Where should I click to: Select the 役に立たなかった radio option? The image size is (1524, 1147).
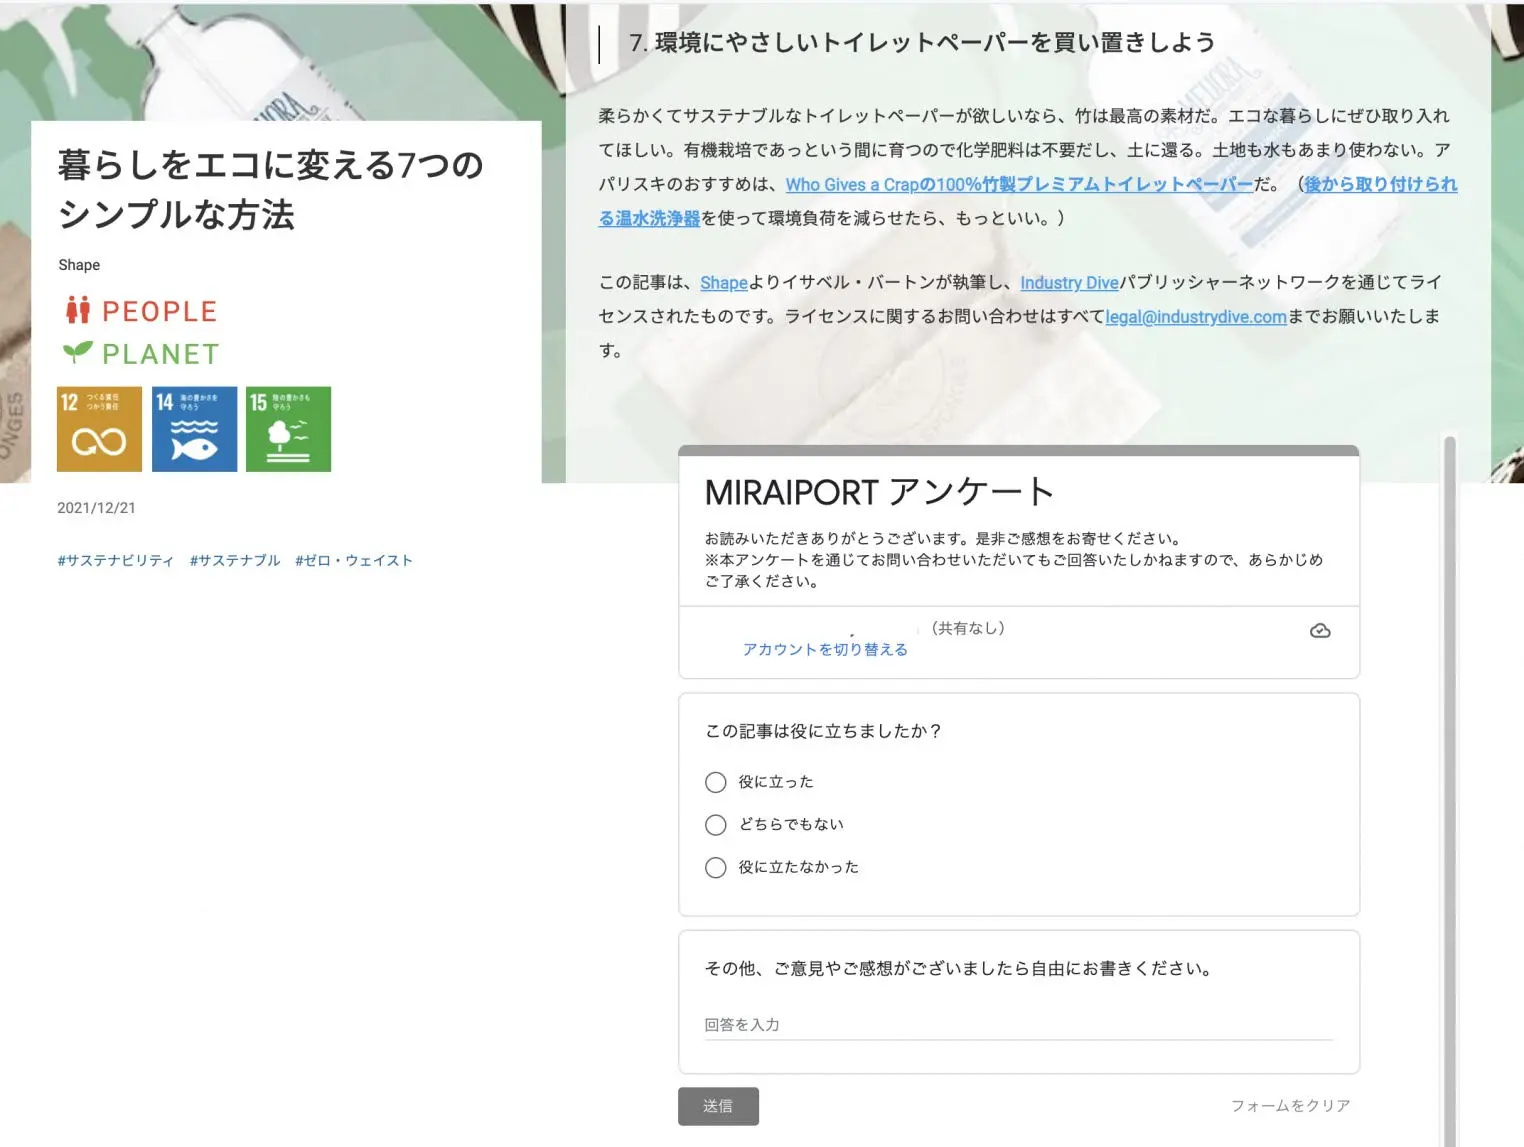pyautogui.click(x=716, y=868)
